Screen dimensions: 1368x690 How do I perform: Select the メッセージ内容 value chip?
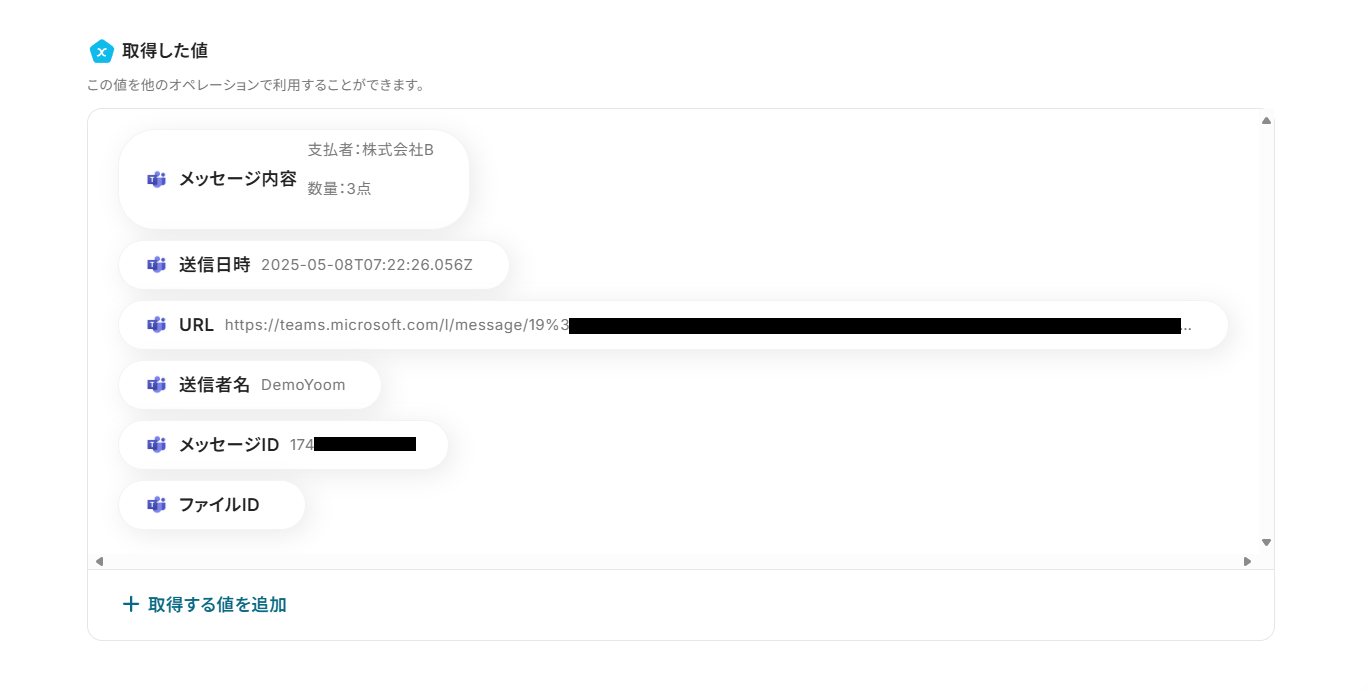pos(294,179)
